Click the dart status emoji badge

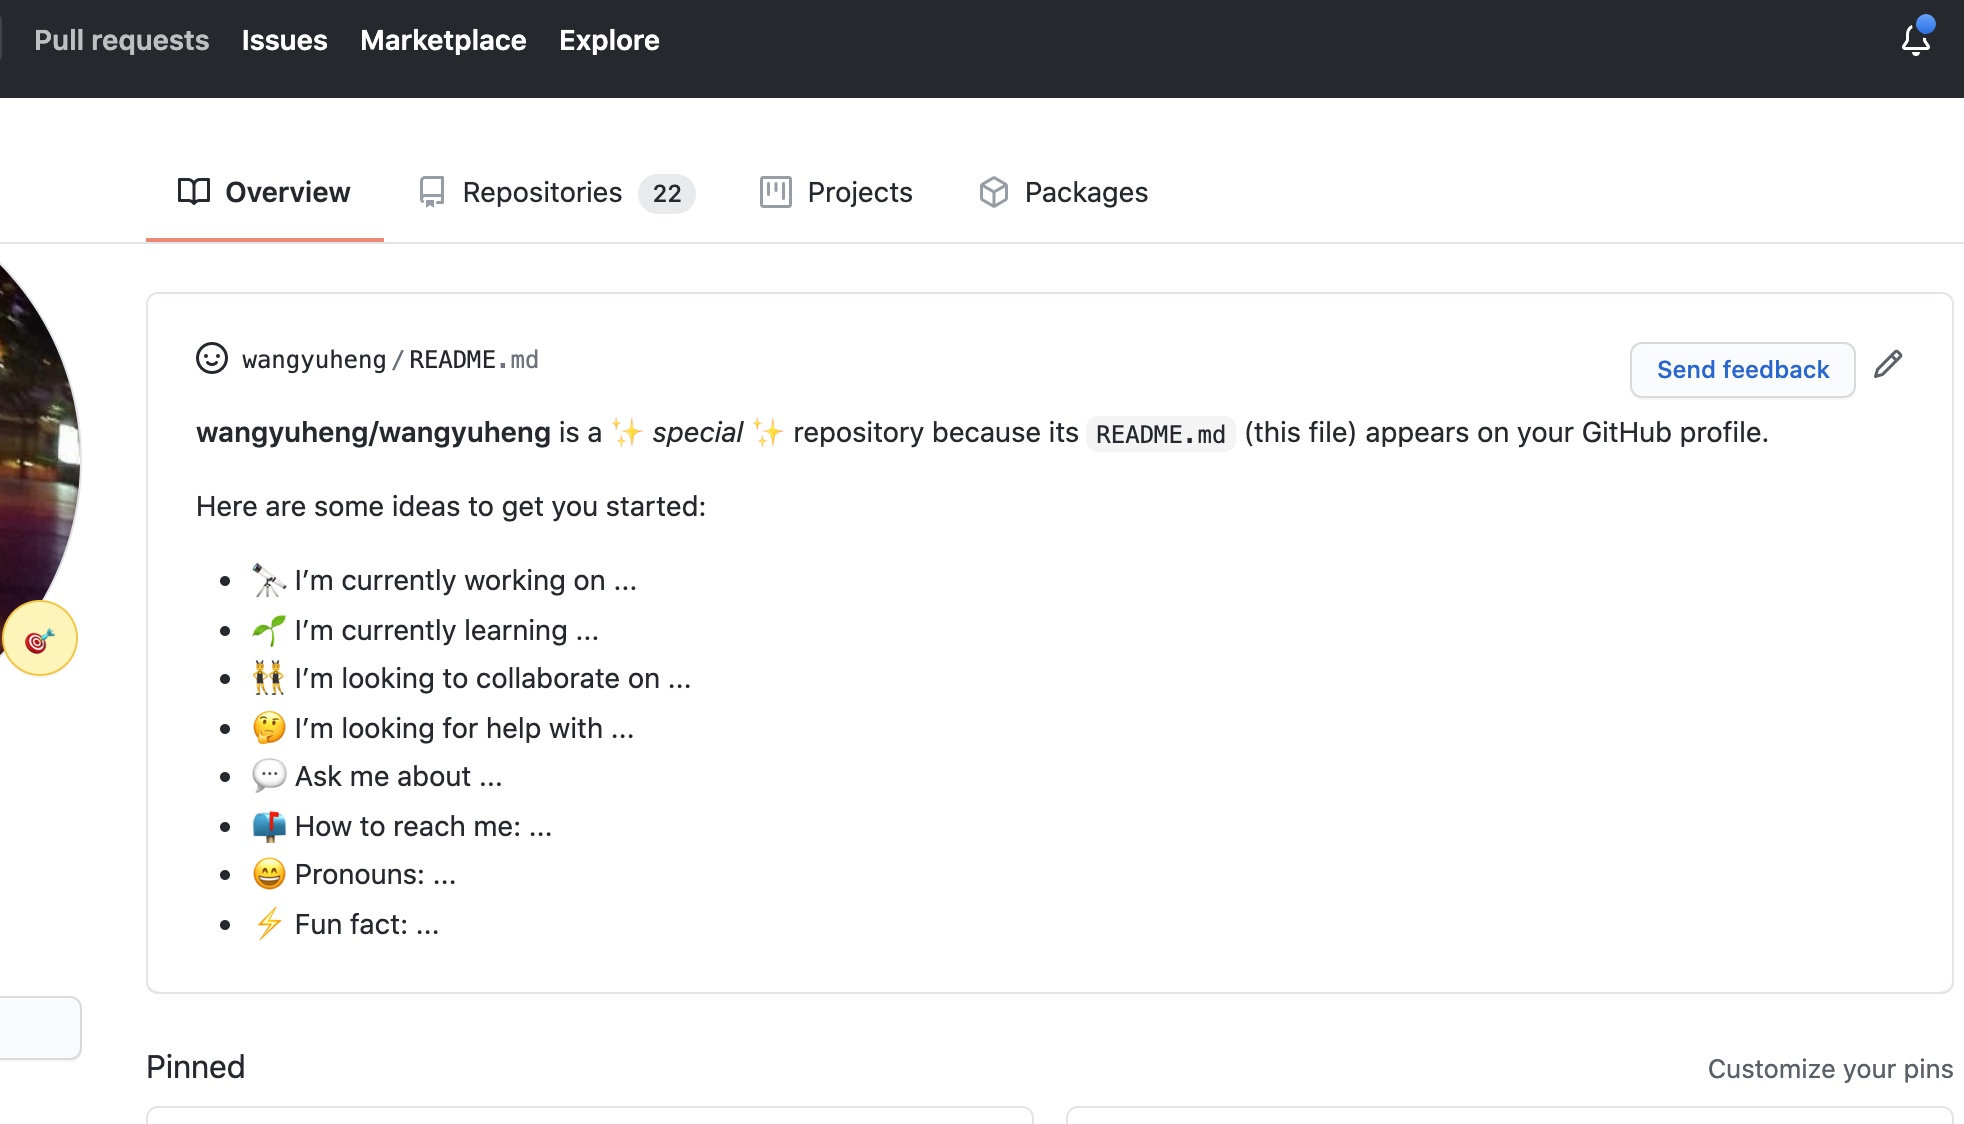[x=40, y=639]
